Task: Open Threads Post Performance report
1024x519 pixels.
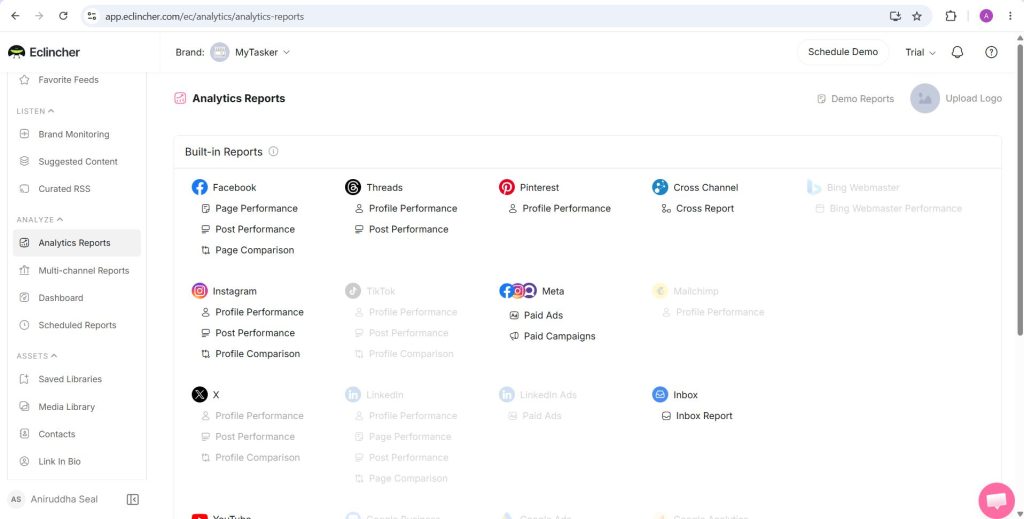Action: tap(402, 229)
